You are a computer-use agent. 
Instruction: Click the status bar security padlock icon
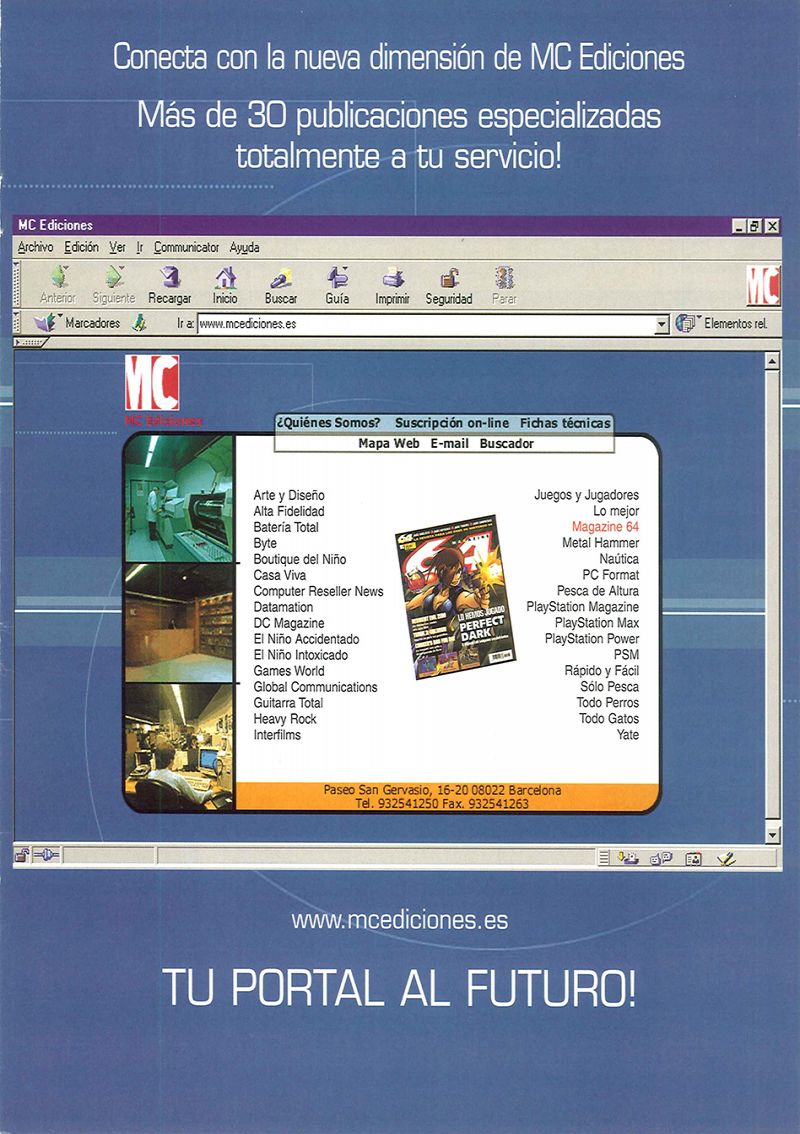click(22, 856)
